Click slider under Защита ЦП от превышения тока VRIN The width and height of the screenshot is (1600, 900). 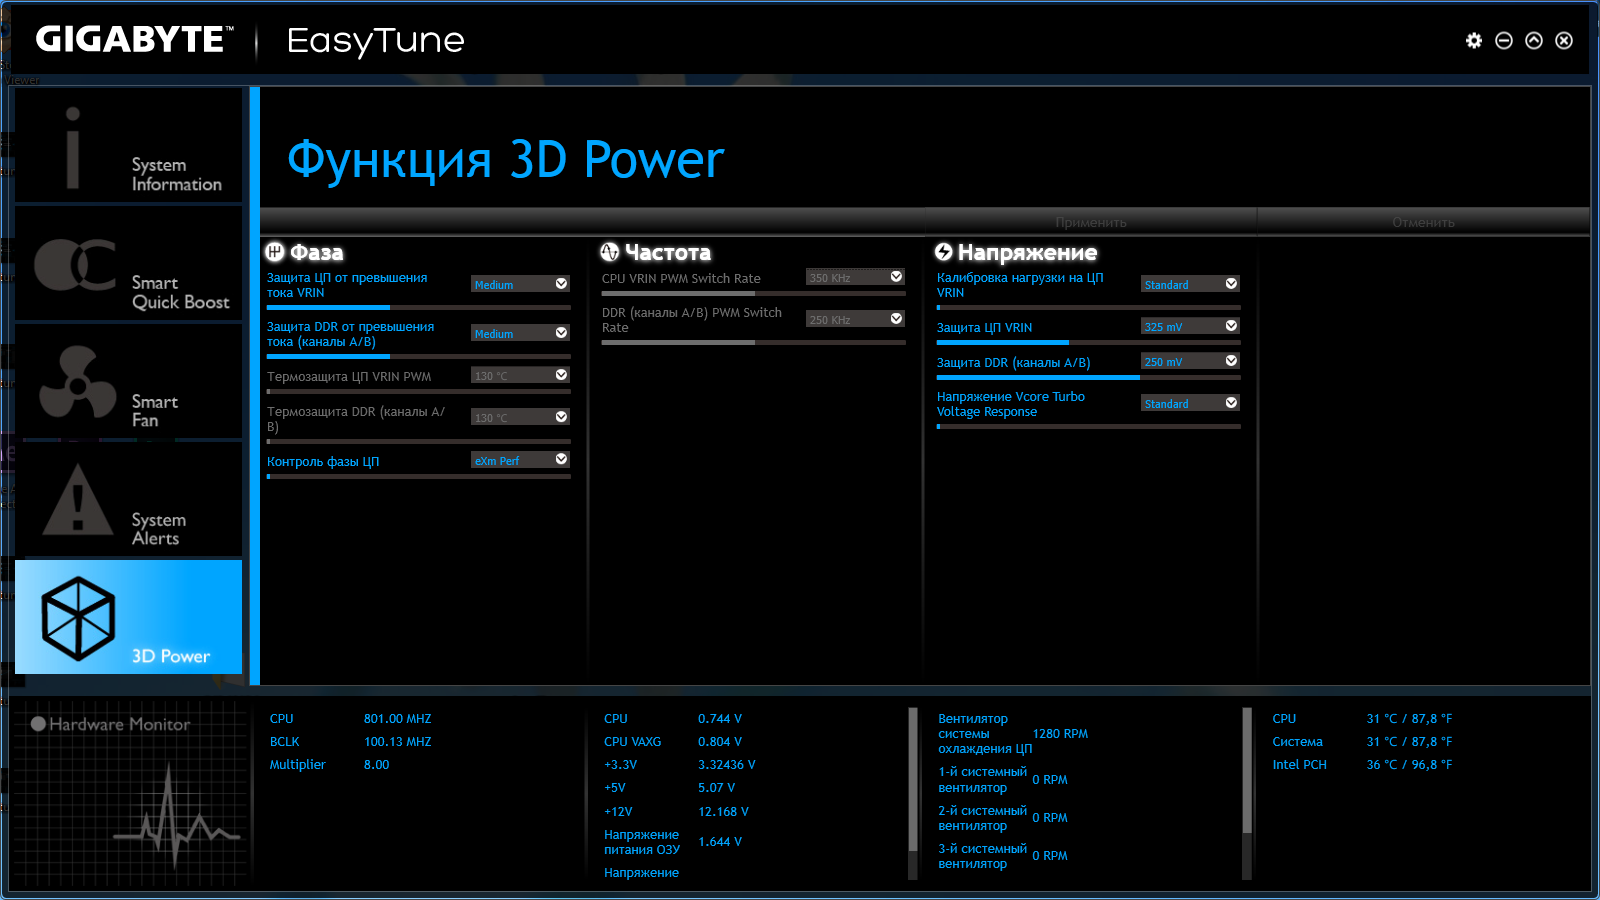tap(419, 307)
